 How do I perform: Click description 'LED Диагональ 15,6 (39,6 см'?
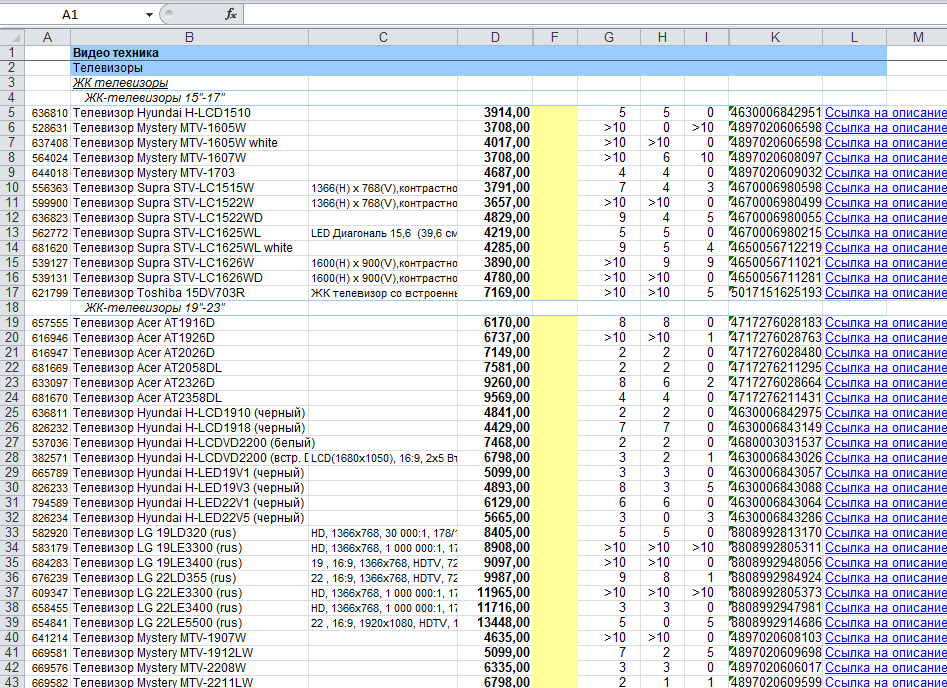pyautogui.click(x=383, y=233)
